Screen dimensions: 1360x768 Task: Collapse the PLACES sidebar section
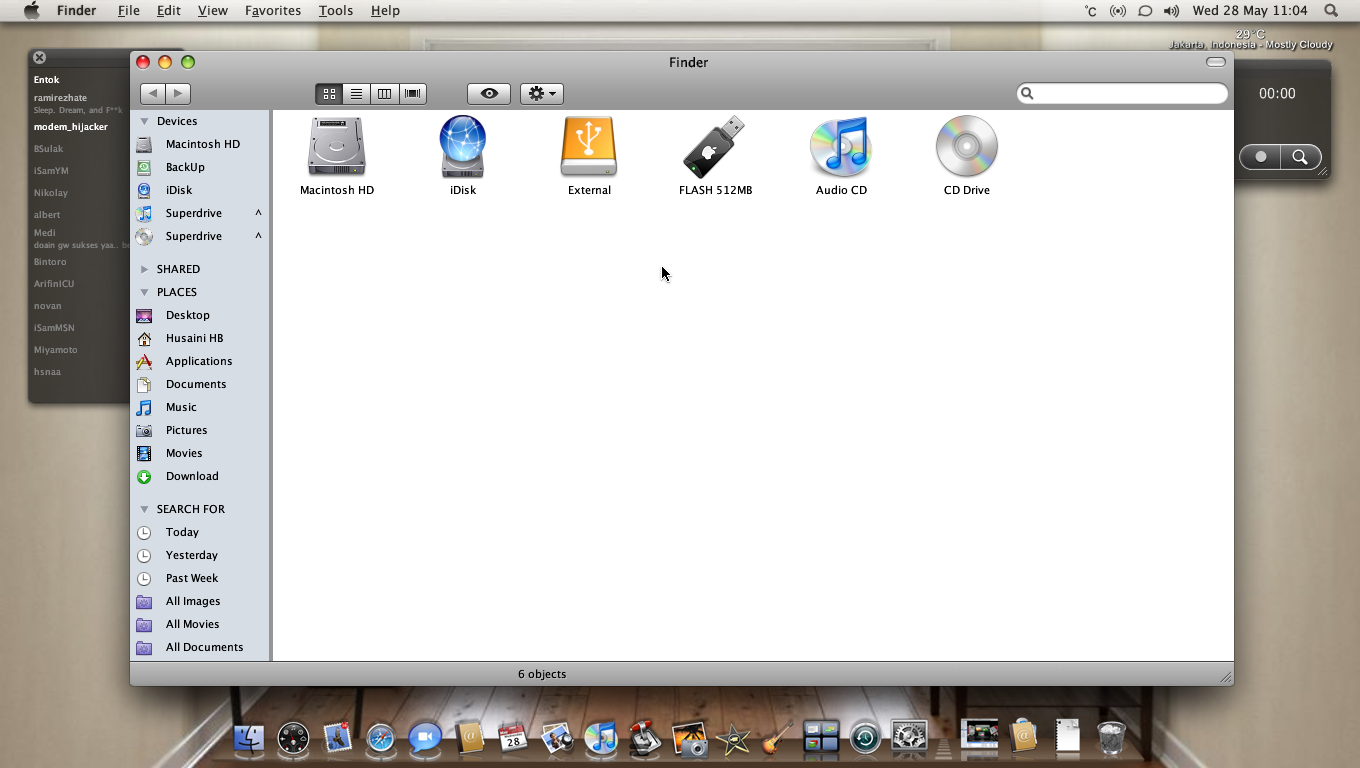(144, 292)
